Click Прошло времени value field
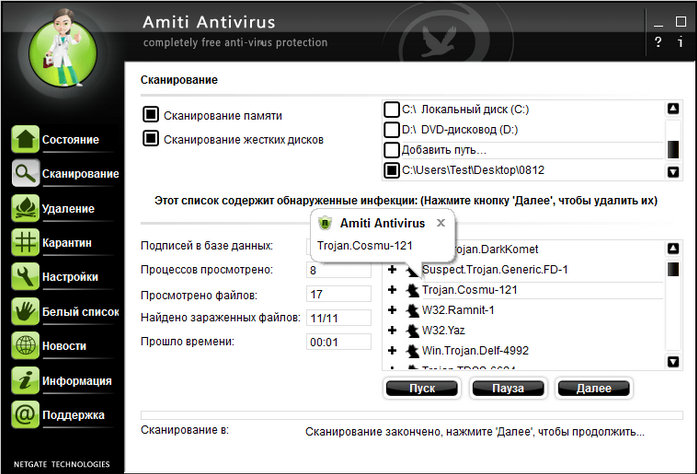The width and height of the screenshot is (697, 474). coord(339,342)
